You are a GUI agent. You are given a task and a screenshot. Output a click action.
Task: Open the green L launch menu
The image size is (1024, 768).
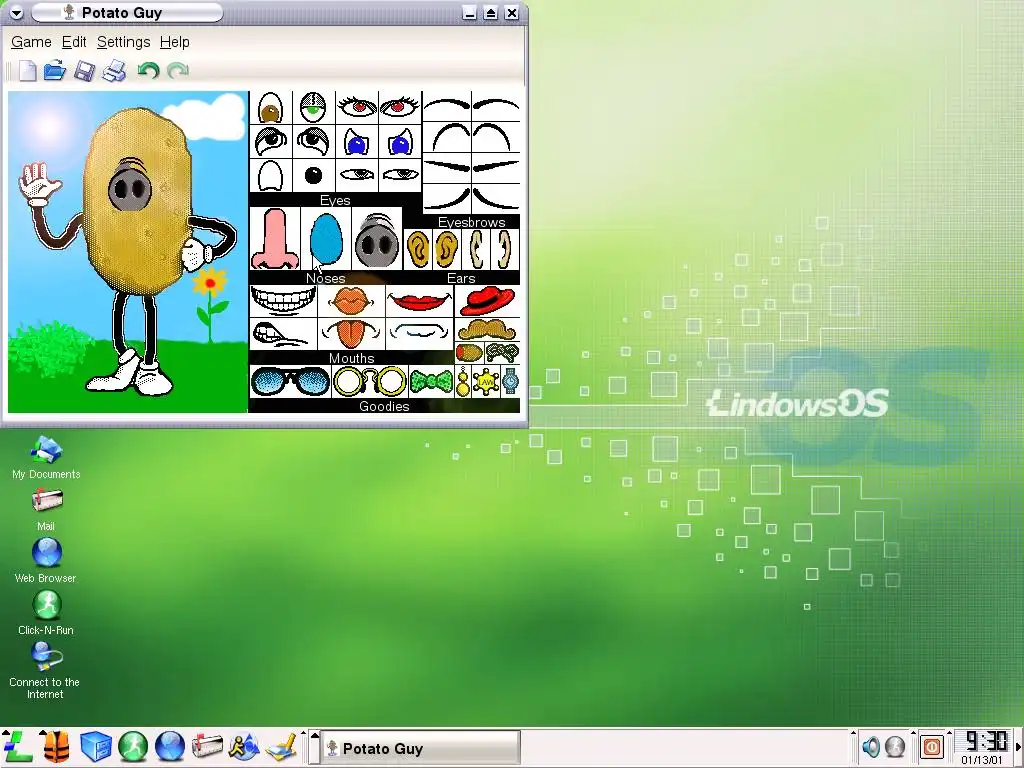pyautogui.click(x=18, y=746)
